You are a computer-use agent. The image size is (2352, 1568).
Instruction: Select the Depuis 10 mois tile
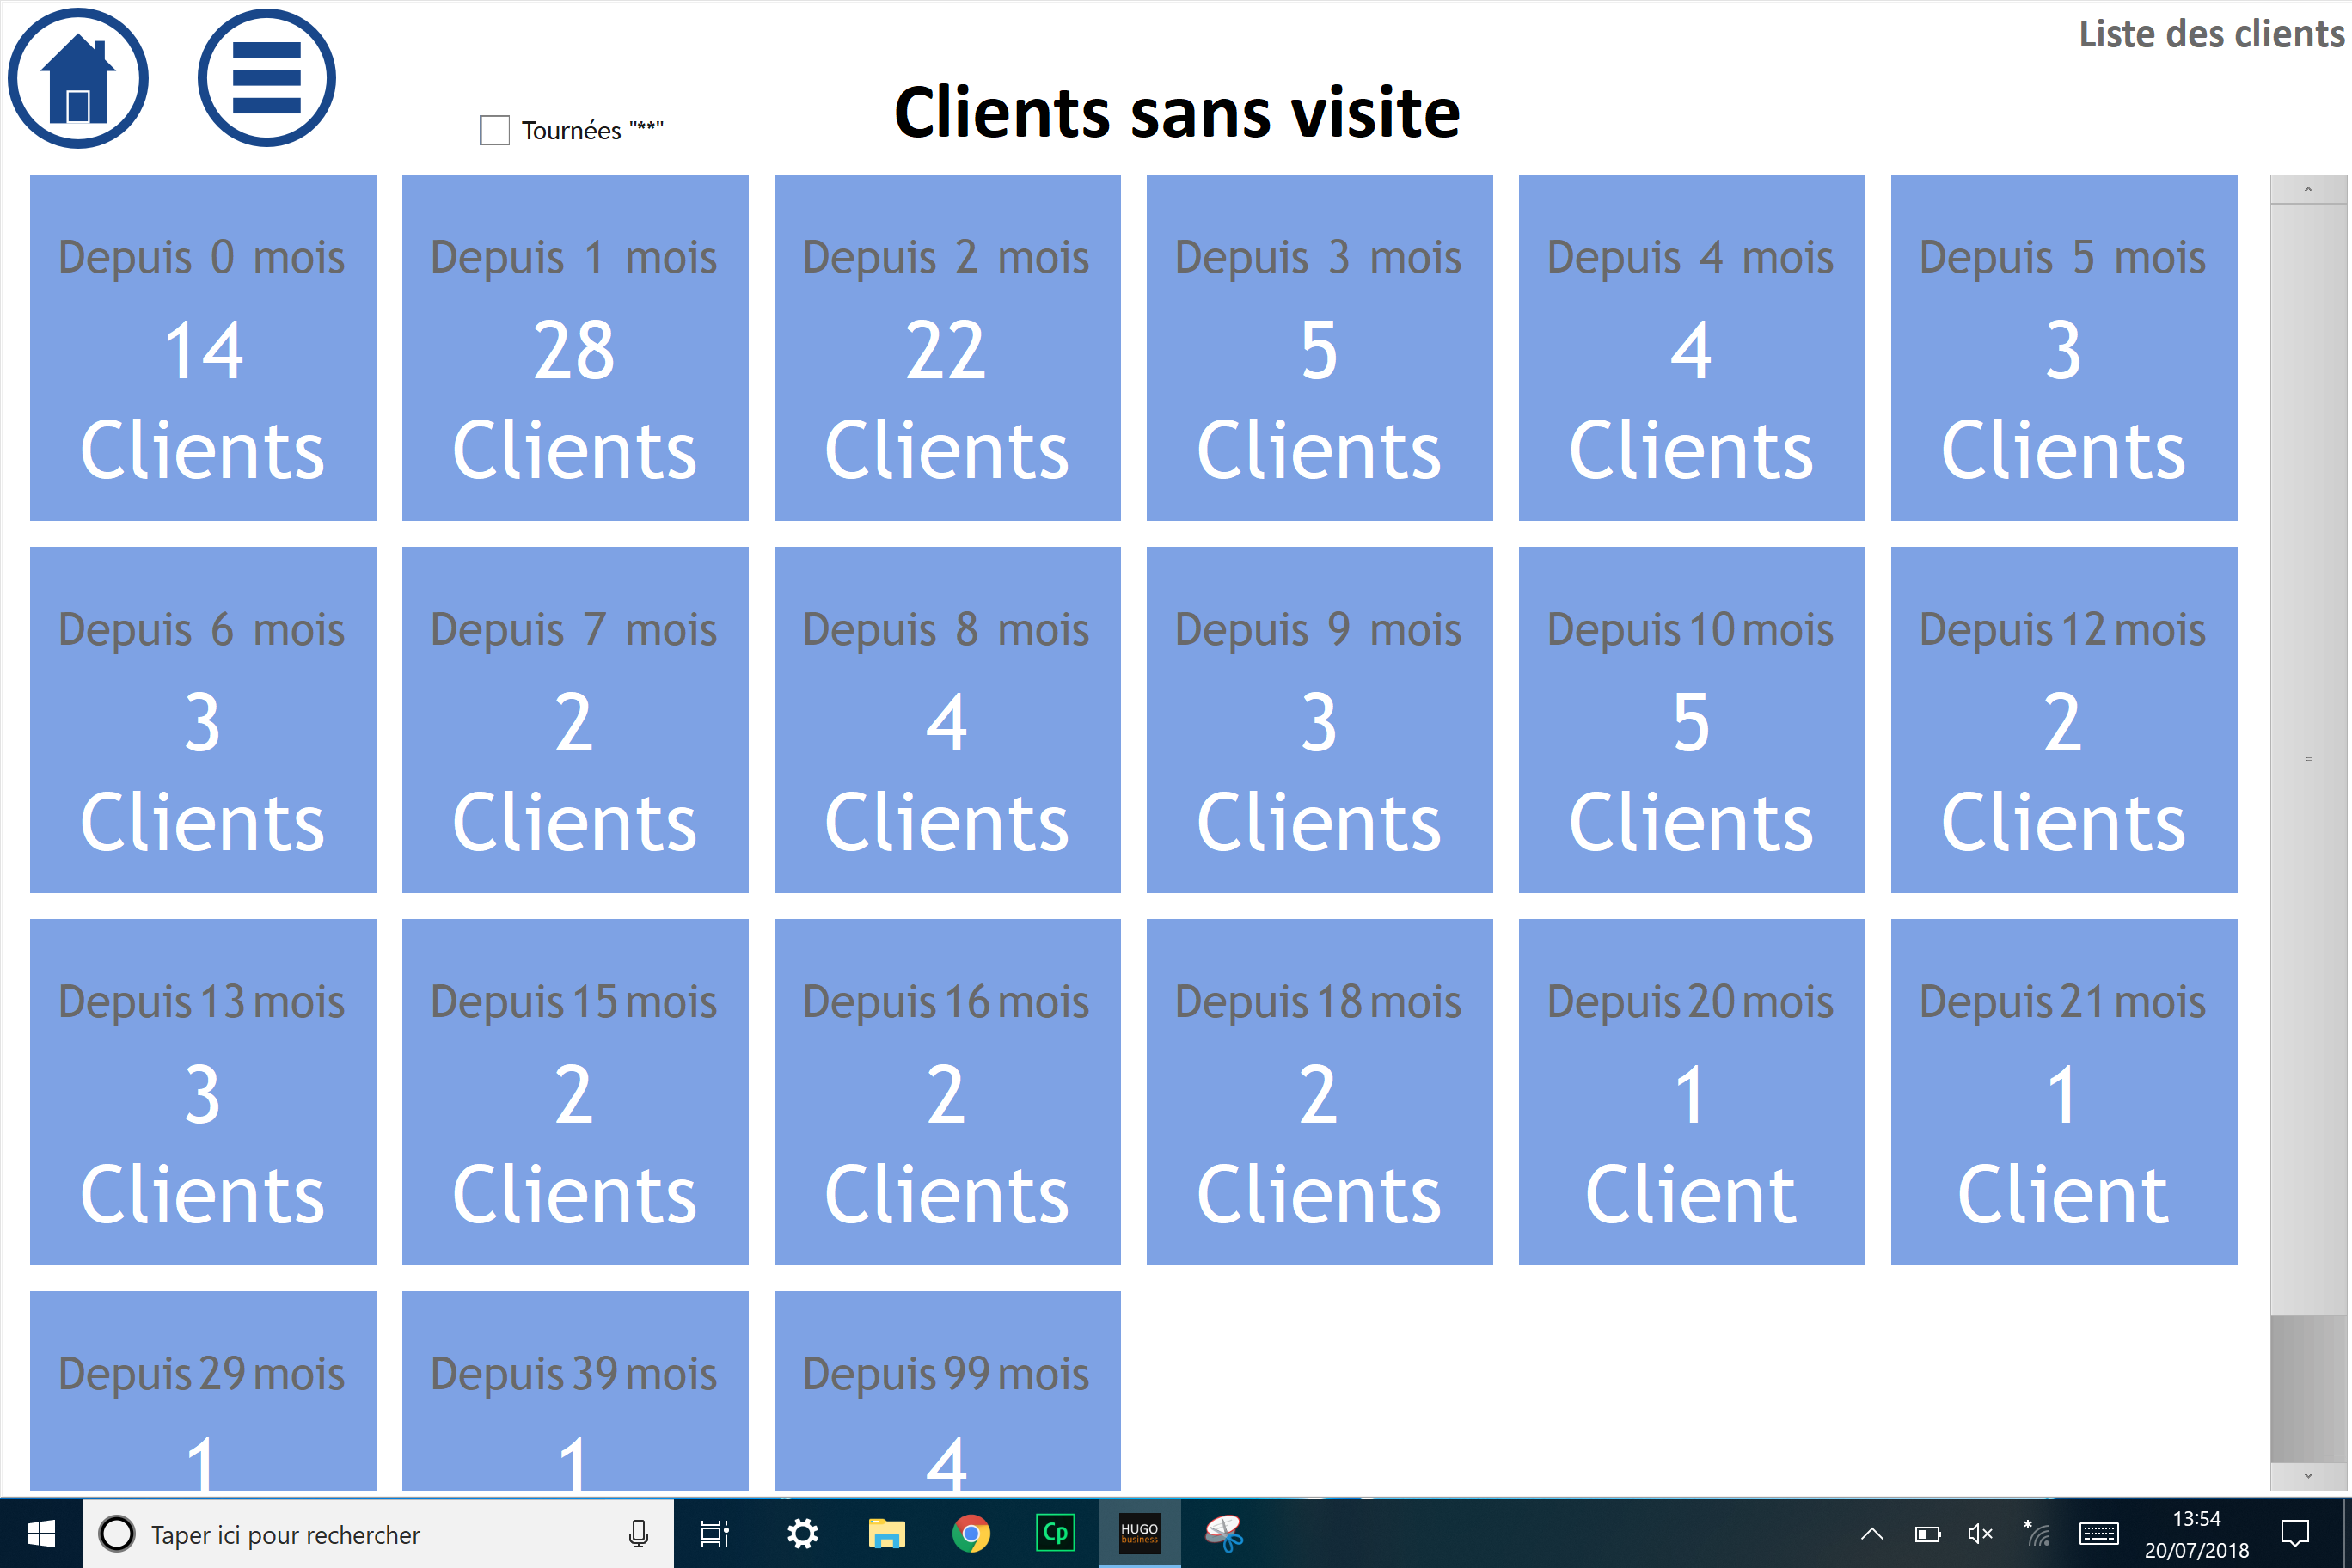[x=1691, y=720]
